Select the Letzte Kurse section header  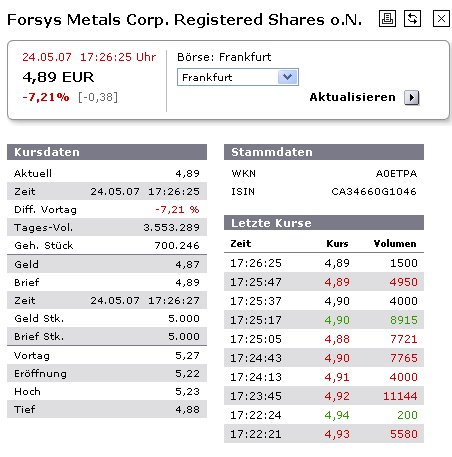pos(324,223)
